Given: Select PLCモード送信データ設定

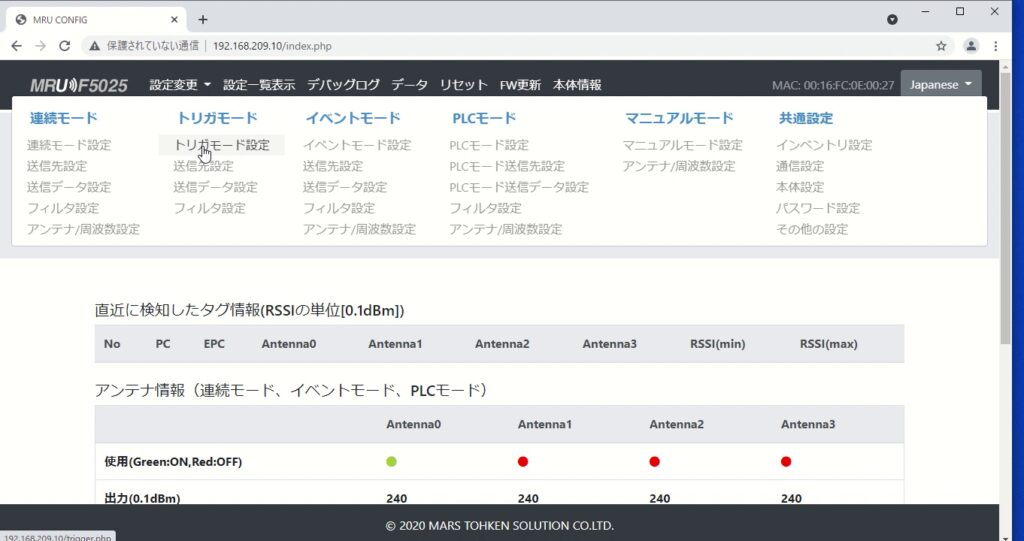Looking at the screenshot, I should point(519,187).
